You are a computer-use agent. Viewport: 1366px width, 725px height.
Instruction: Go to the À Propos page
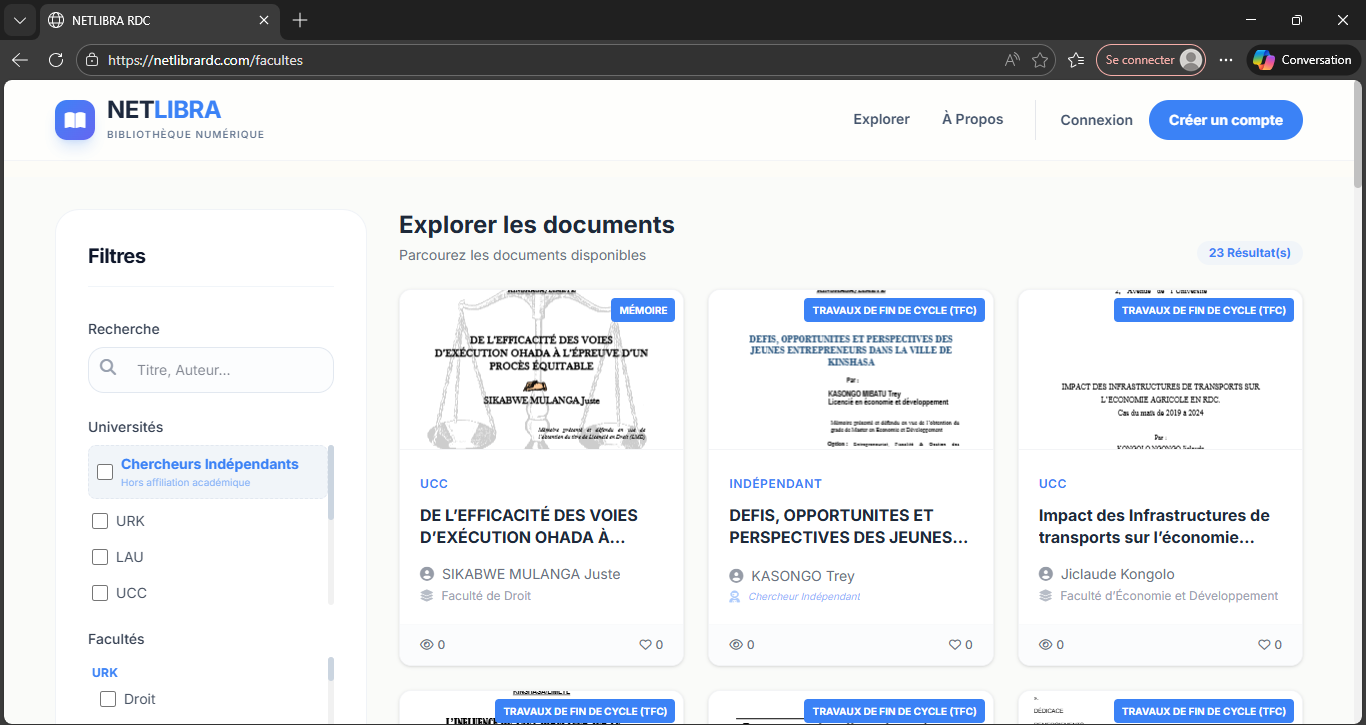pos(972,119)
